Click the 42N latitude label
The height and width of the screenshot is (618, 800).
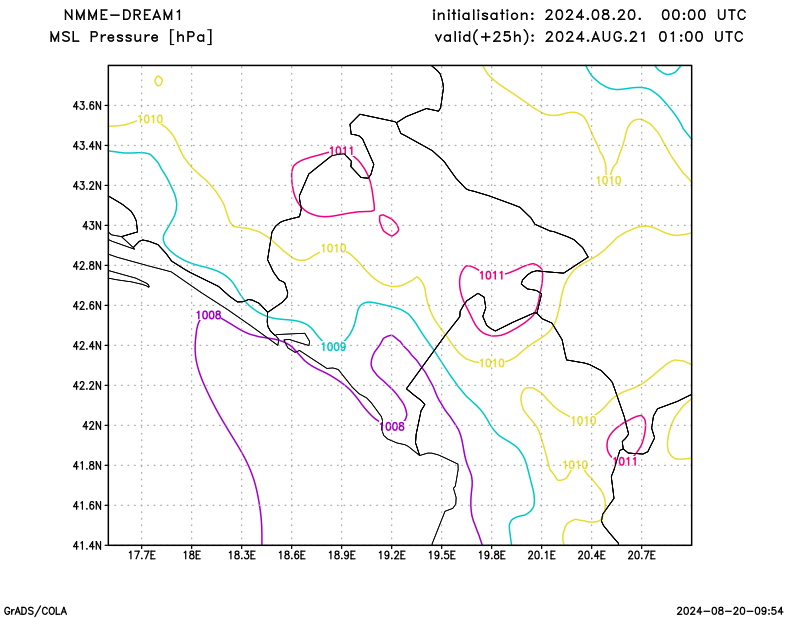coord(92,426)
